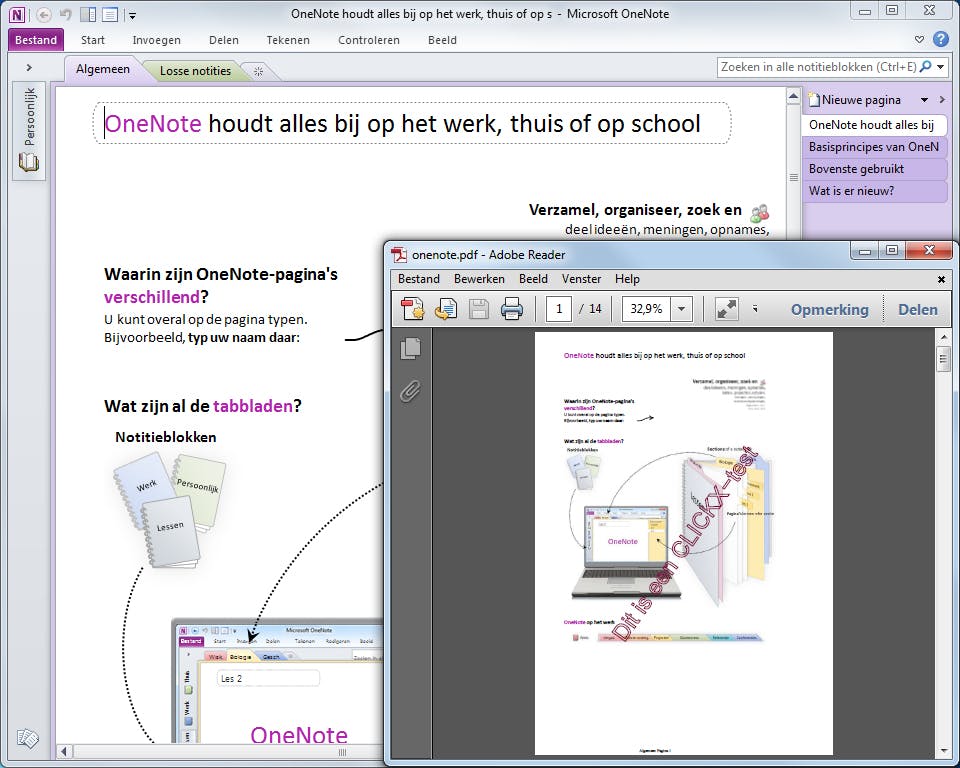Select page 'Bovenste gebruikt'

[874, 169]
